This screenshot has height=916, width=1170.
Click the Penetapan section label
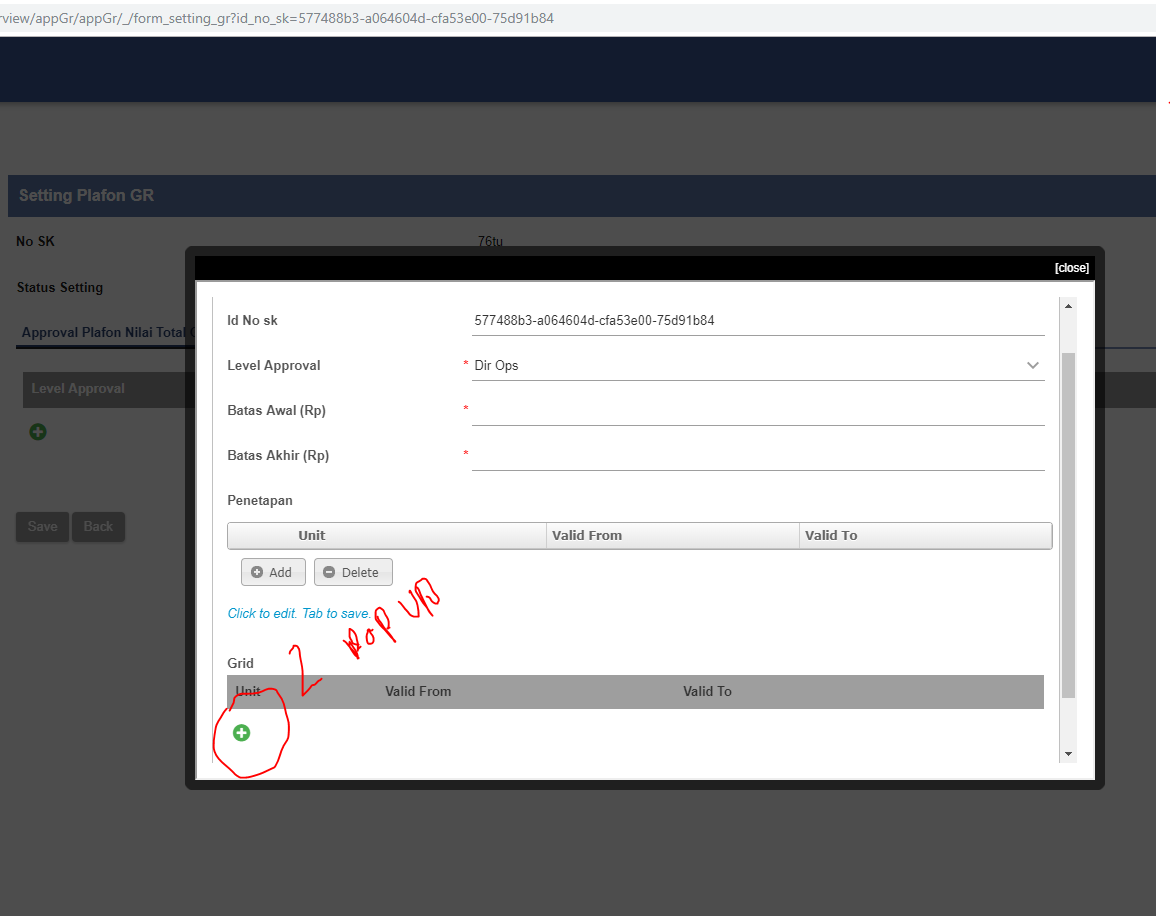pyautogui.click(x=260, y=501)
